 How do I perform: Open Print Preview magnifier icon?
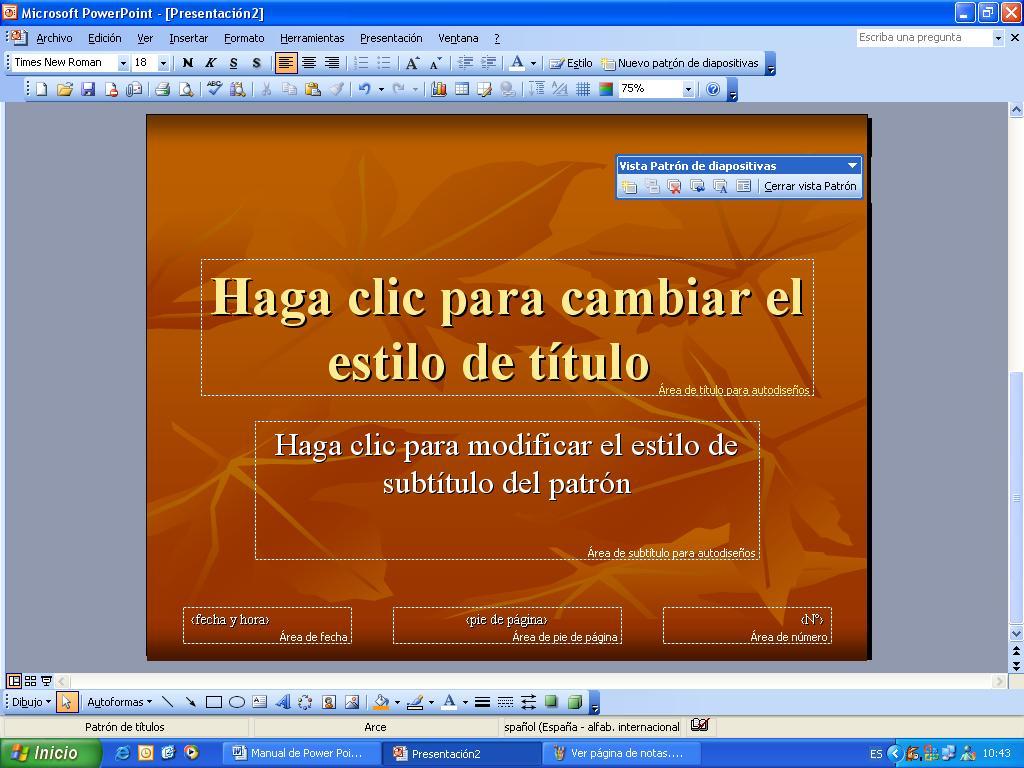coord(186,89)
